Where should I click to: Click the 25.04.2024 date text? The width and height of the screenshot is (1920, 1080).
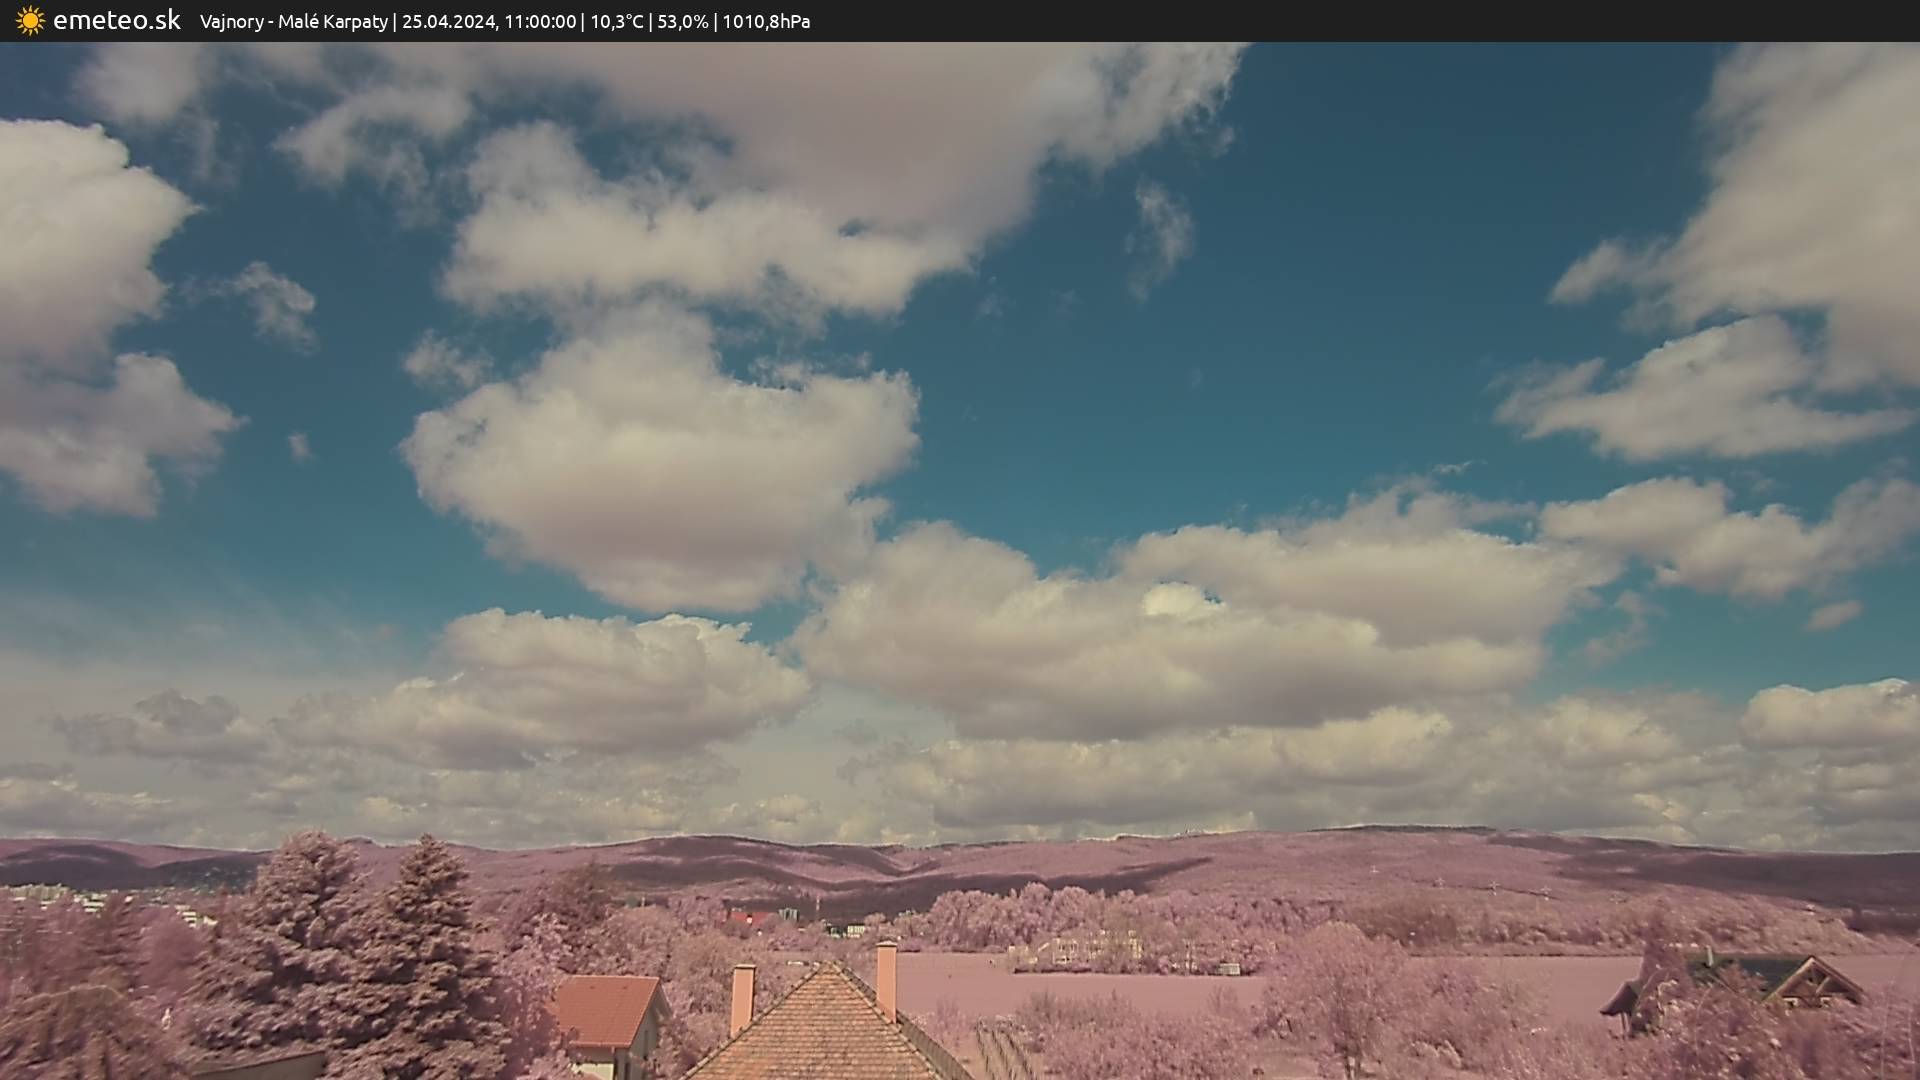click(x=448, y=22)
